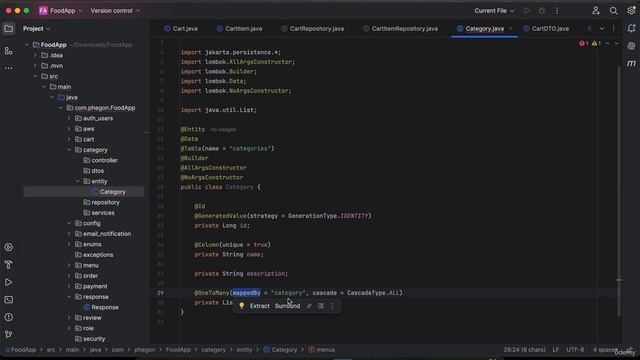Viewport: 640px width, 360px height.
Task: Open the Git tool window icon
Action: [9, 335]
